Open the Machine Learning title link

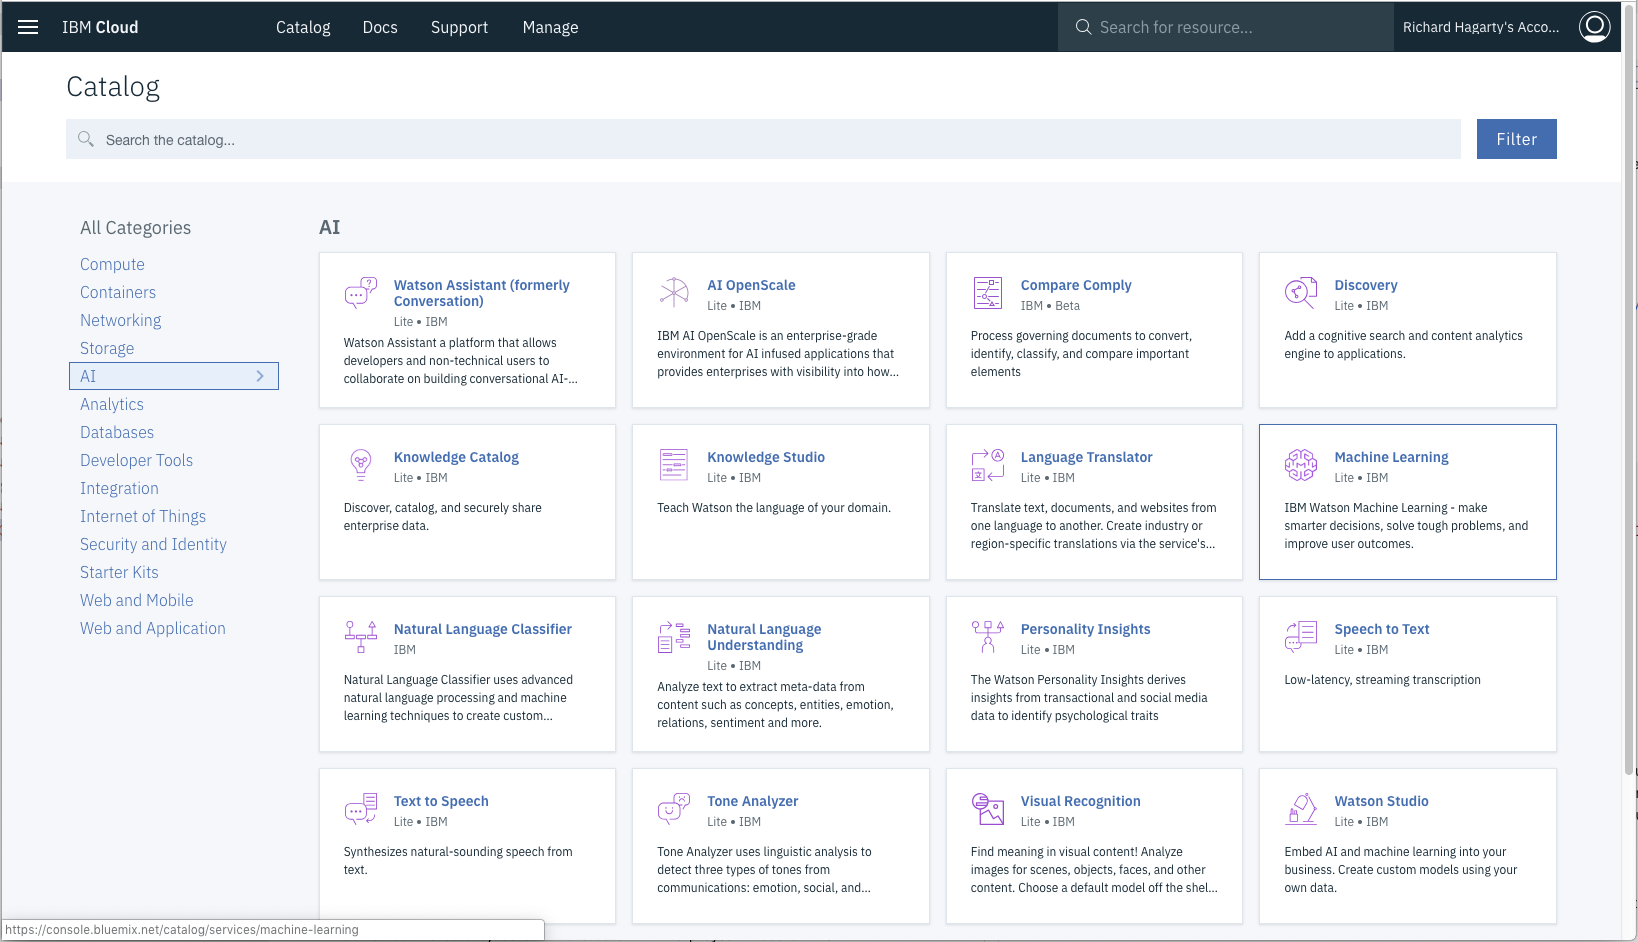click(x=1391, y=457)
